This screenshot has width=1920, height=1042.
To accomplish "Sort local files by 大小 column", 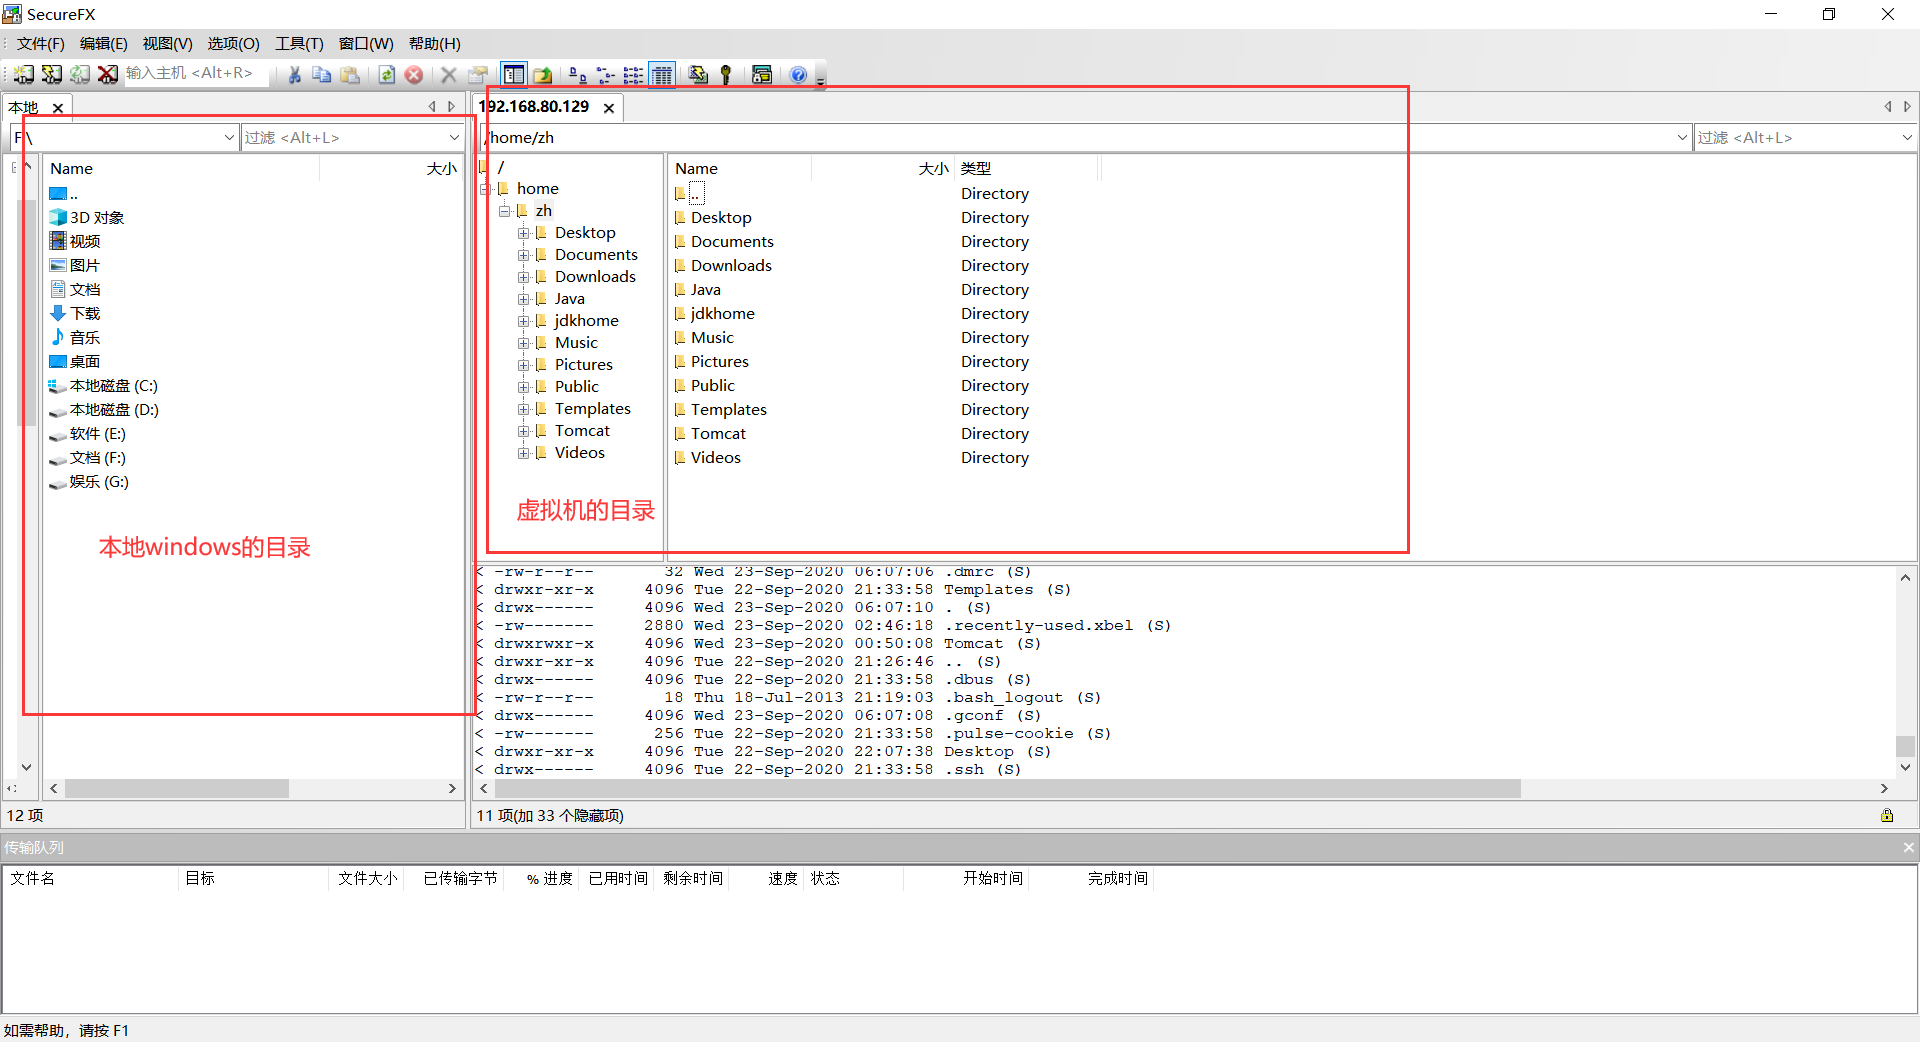I will pos(390,169).
